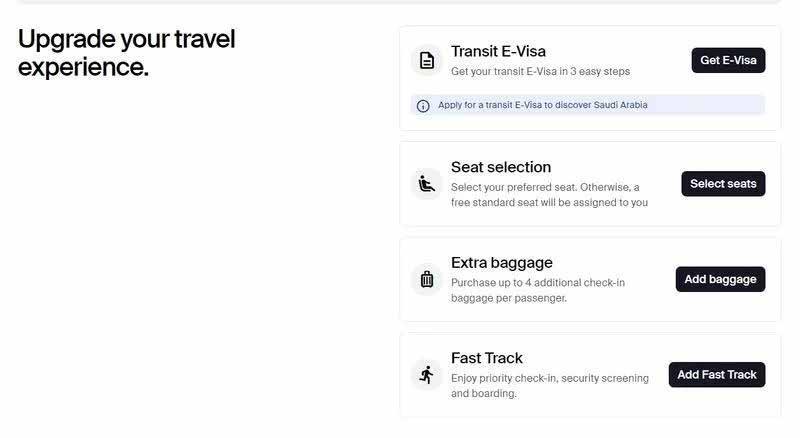Click the Fast Track heading
Image resolution: width=800 pixels, height=438 pixels.
pyautogui.click(x=486, y=358)
